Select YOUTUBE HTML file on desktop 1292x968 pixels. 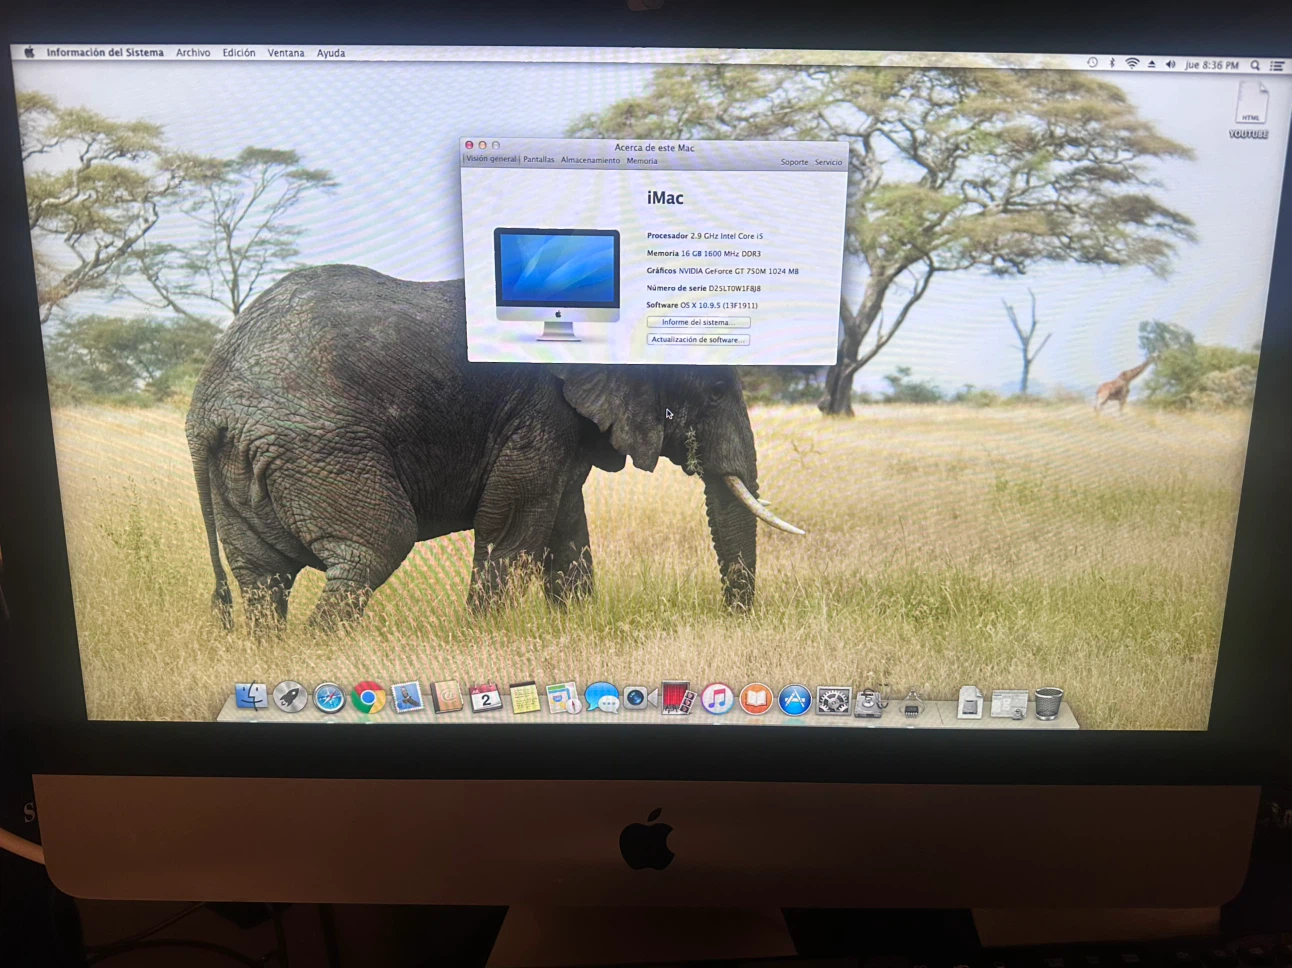(x=1250, y=109)
